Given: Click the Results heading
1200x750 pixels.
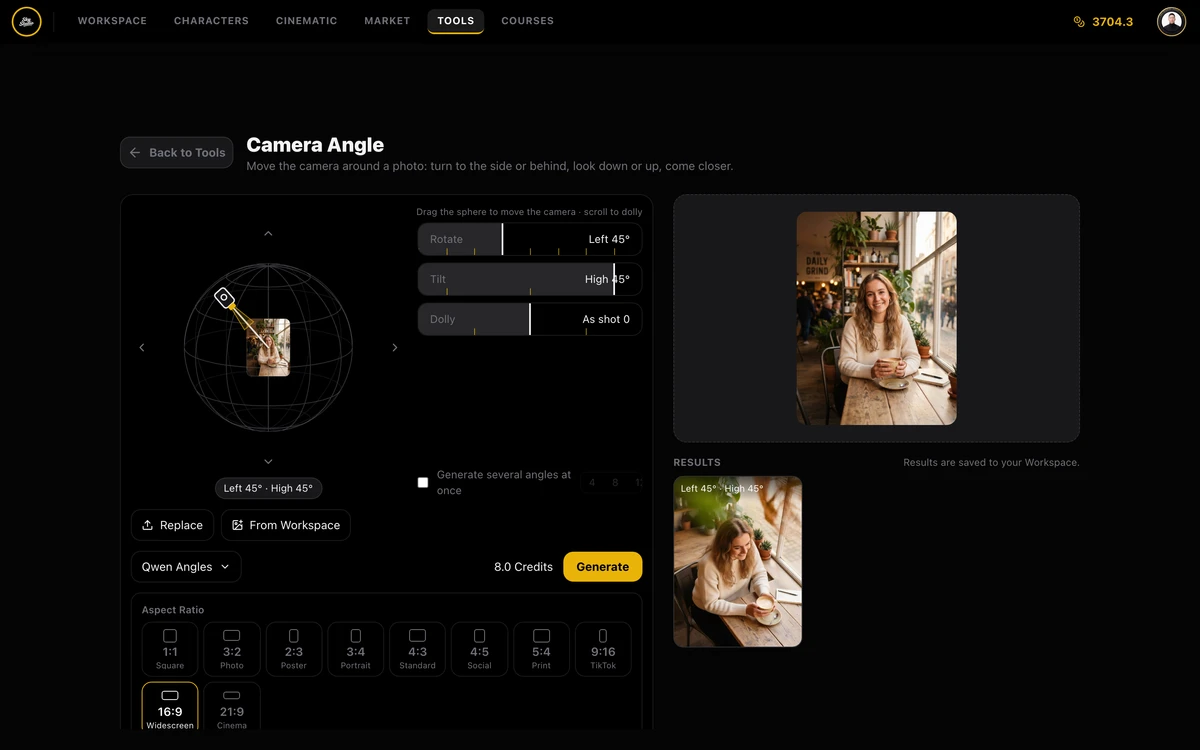Looking at the screenshot, I should click(x=697, y=463).
